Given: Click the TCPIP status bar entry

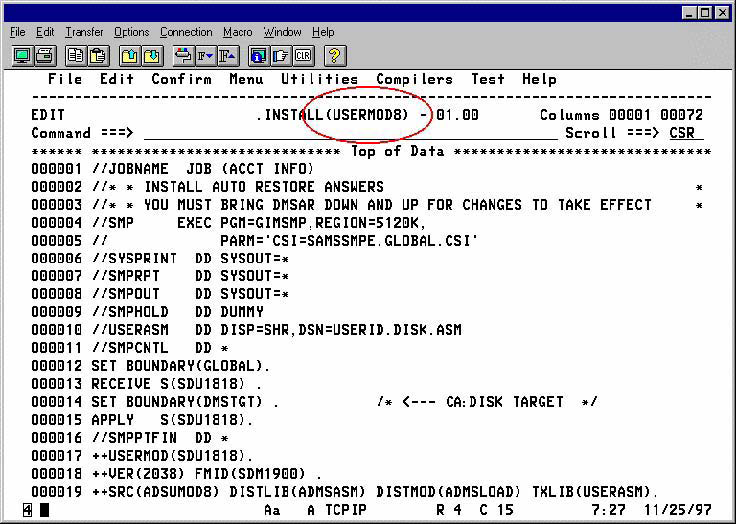Looking at the screenshot, I should coord(345,510).
